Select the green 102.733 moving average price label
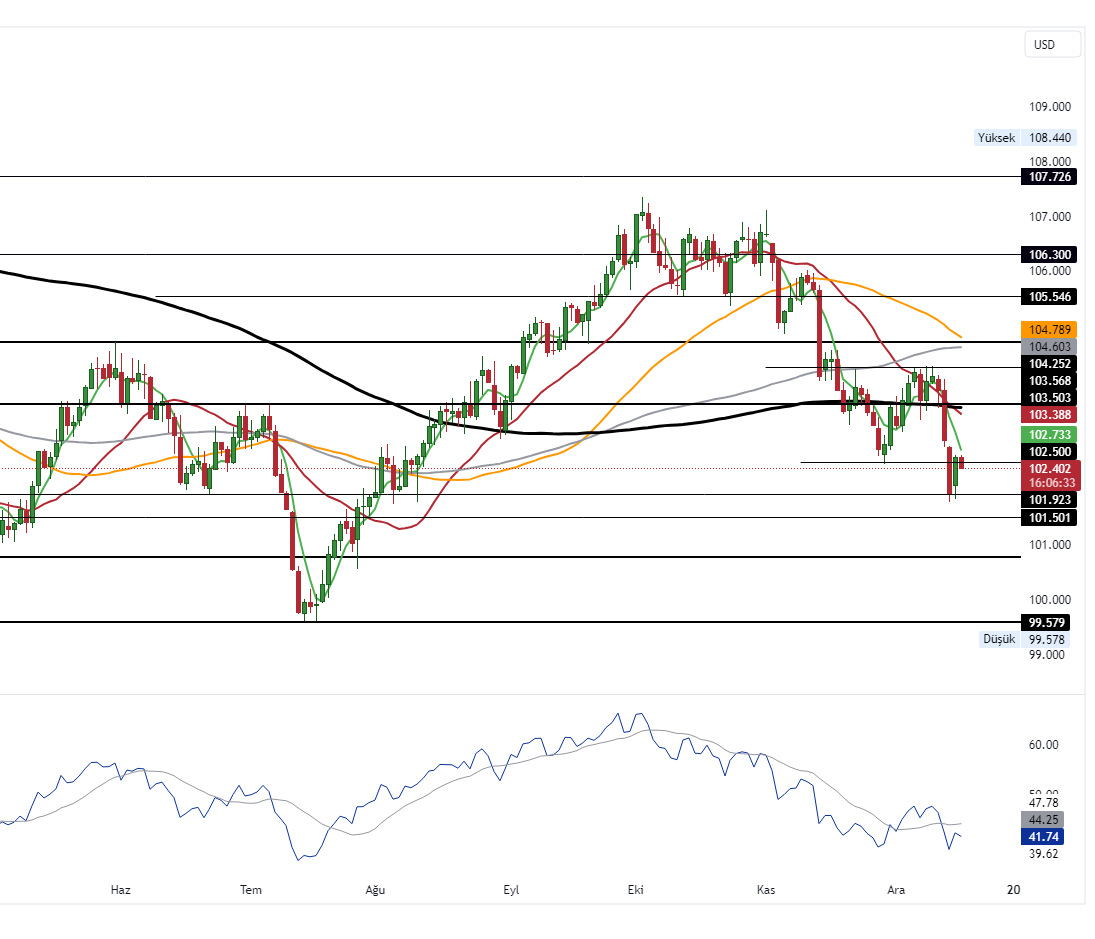The height and width of the screenshot is (939, 1095). pos(1047,434)
